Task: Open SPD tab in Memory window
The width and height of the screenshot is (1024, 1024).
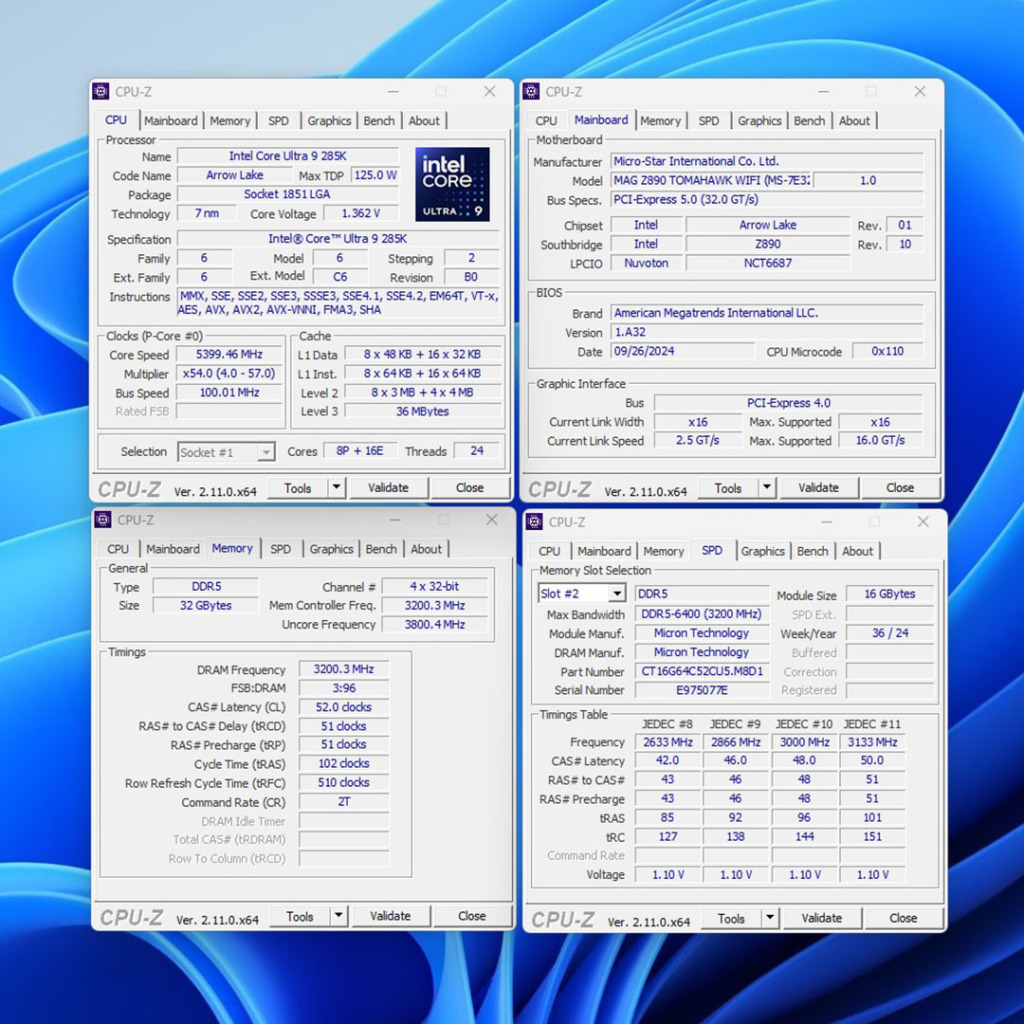Action: (280, 549)
